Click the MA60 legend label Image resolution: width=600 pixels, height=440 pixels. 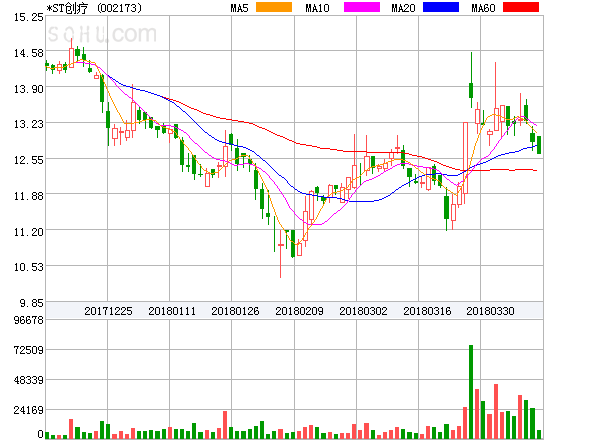[x=483, y=8]
